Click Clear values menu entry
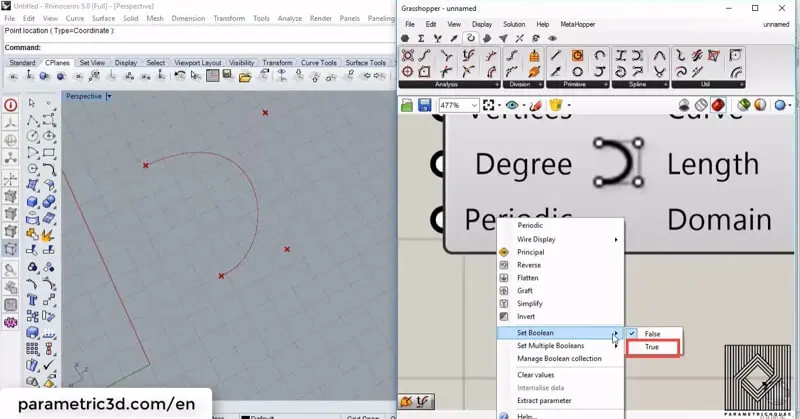Image resolution: width=800 pixels, height=419 pixels. (537, 375)
